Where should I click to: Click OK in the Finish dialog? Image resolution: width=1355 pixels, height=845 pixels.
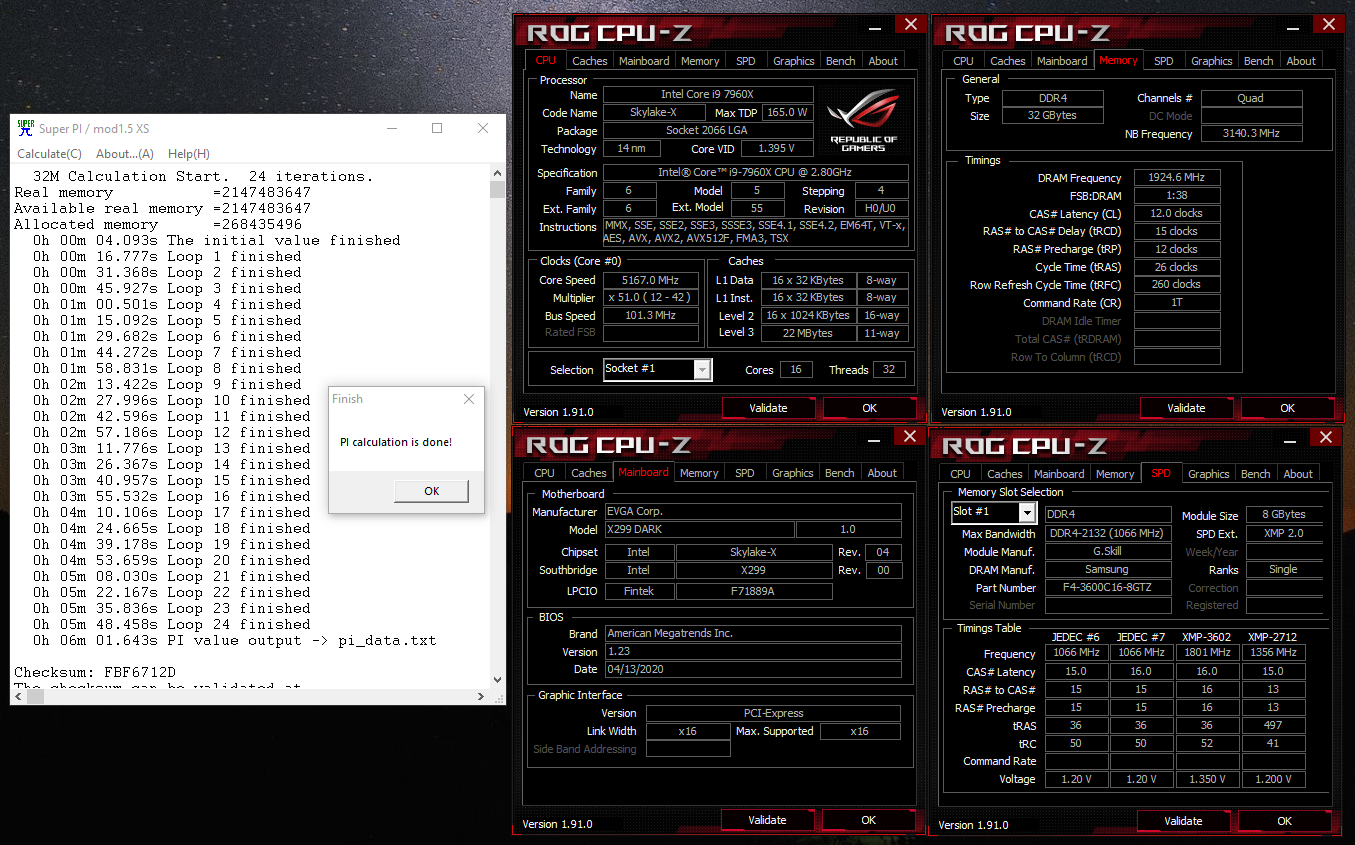pos(431,491)
